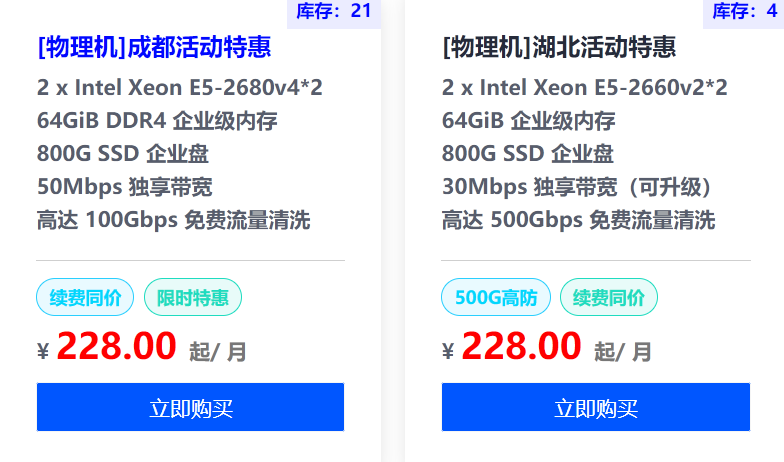
Task: Click the 高达 500Gbps 免费流量清洗 line
Action: click(578, 220)
